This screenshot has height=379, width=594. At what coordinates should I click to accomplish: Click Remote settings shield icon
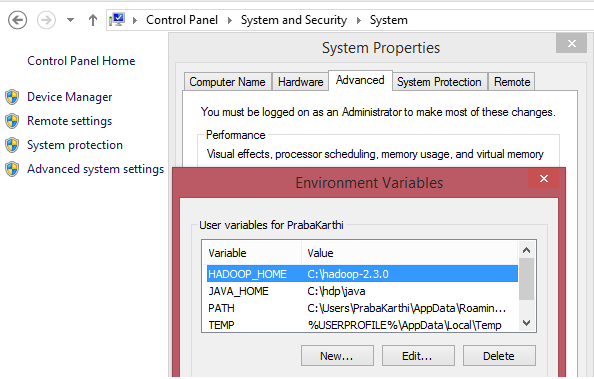pos(12,121)
